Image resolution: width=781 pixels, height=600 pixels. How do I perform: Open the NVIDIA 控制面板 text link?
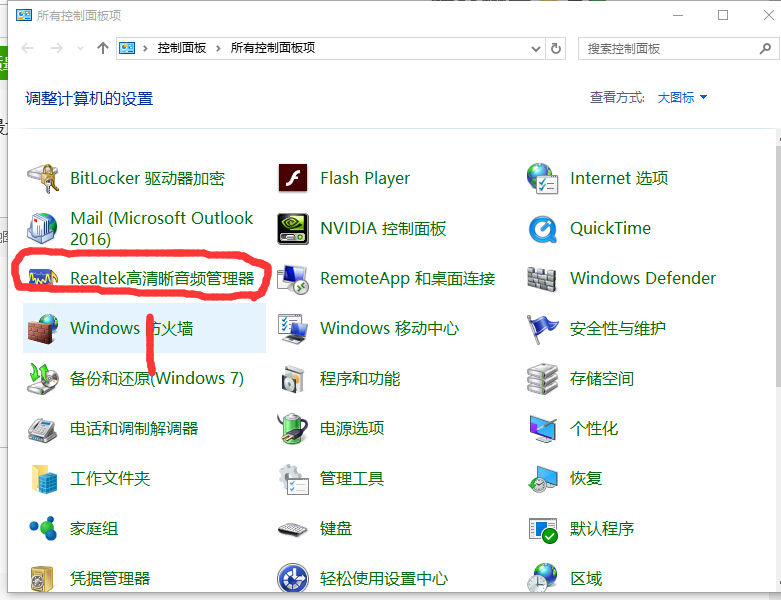coord(383,229)
